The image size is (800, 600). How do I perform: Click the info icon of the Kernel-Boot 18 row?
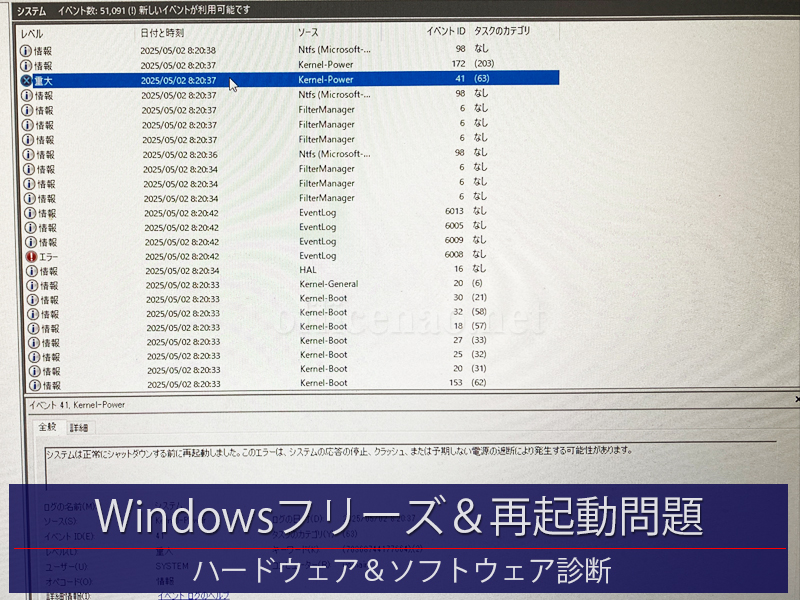tap(34, 328)
